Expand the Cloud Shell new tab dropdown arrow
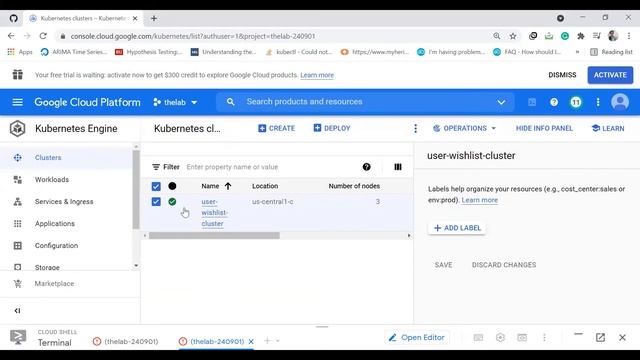This screenshot has height=360, width=640. coord(278,341)
